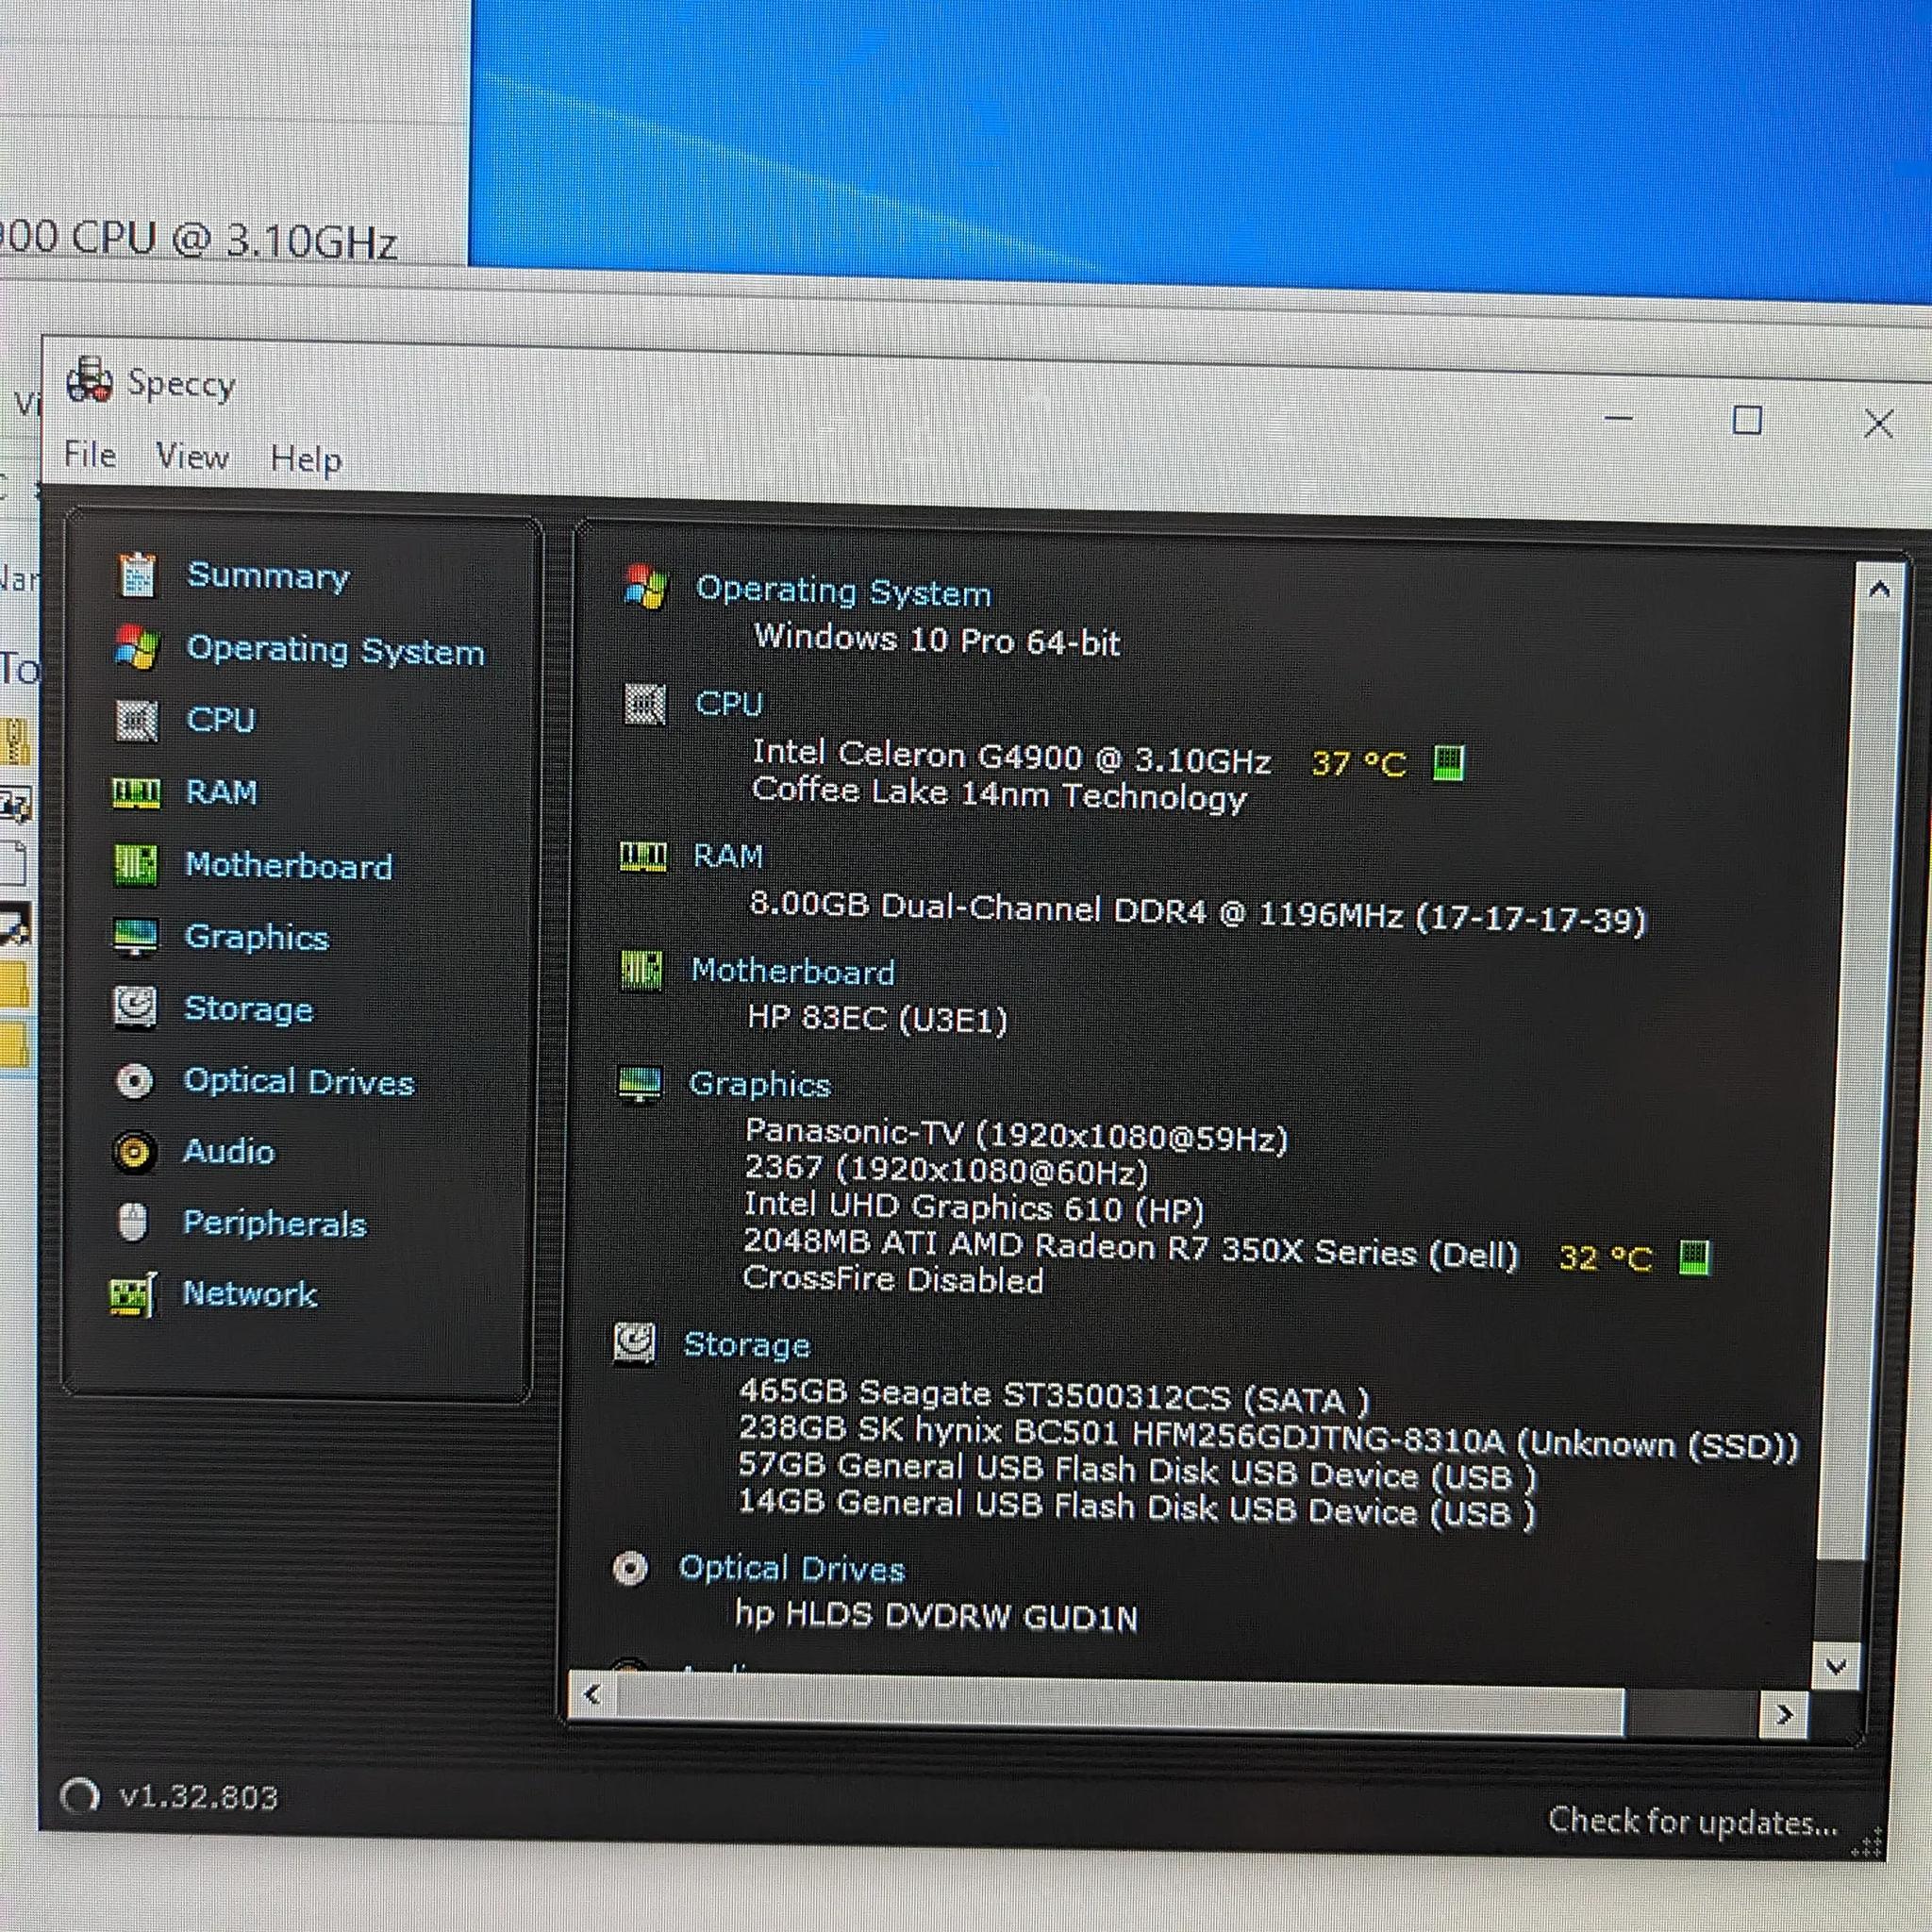Viewport: 1932px width, 1932px height.
Task: Open CPU heading link in summary
Action: click(729, 704)
